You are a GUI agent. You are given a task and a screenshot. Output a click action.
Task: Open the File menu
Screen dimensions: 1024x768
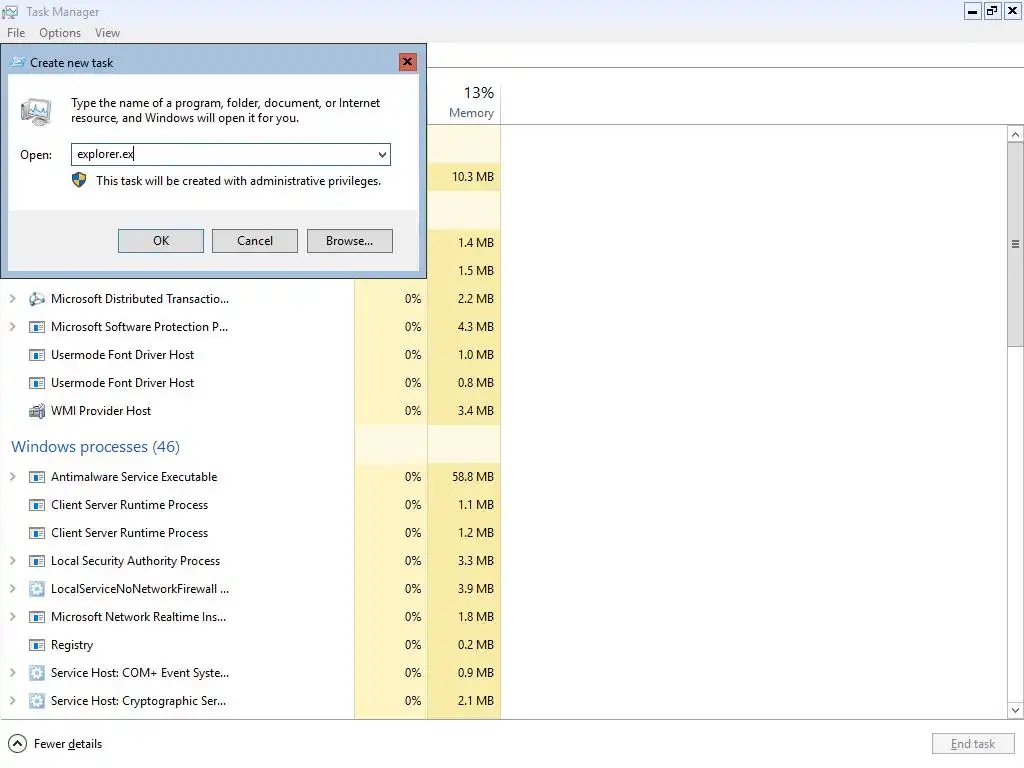(16, 33)
